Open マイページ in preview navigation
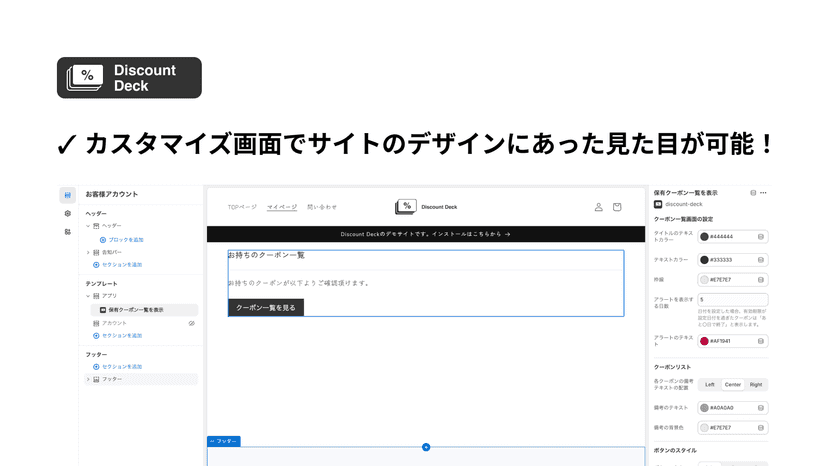This screenshot has height=466, width=828. pos(281,207)
